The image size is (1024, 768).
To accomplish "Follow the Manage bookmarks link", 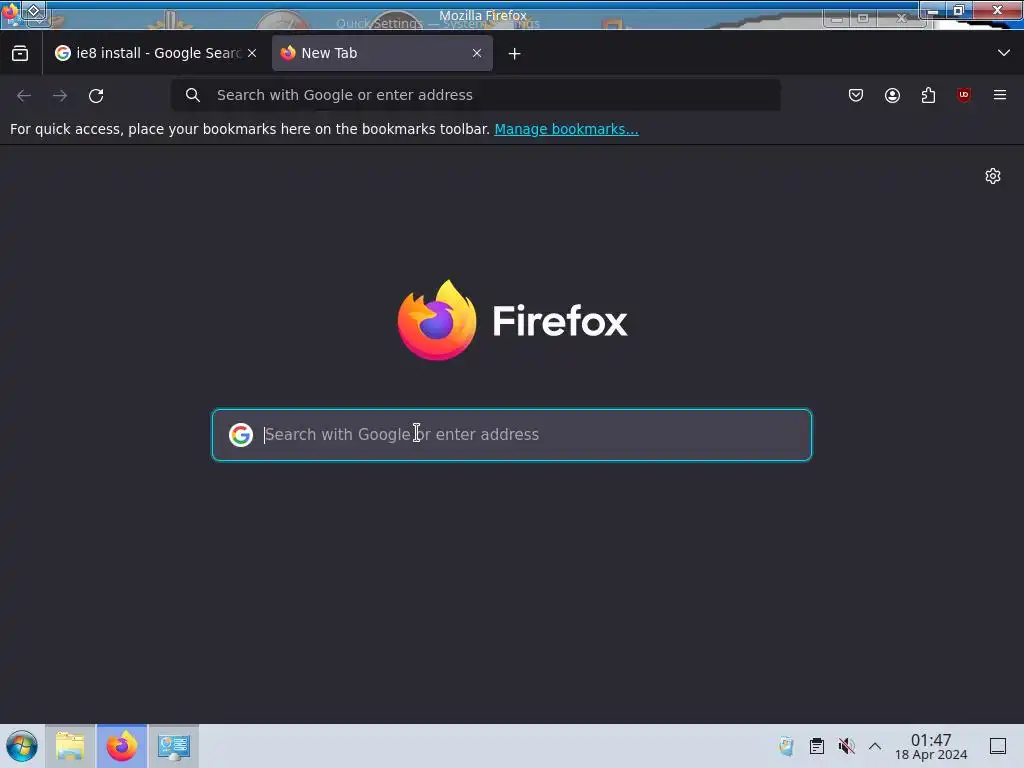I will coord(566,129).
